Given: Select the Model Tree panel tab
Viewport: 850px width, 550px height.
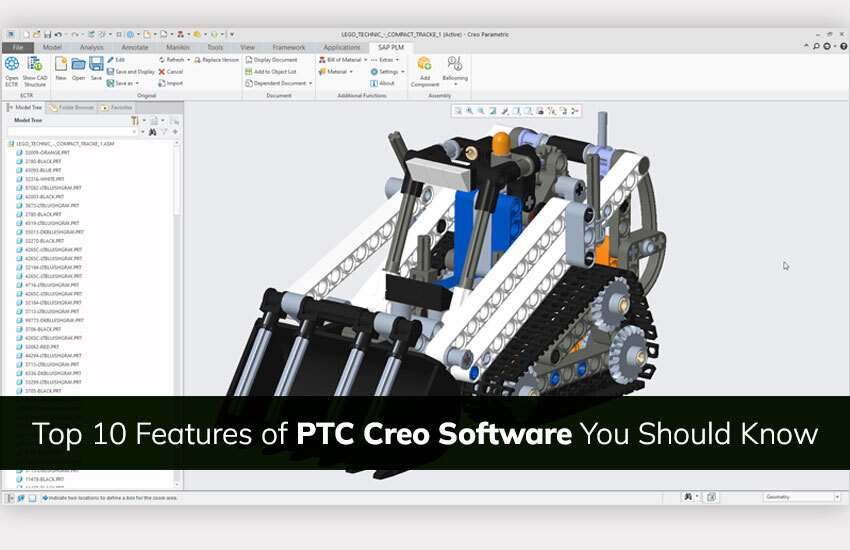Looking at the screenshot, I should pyautogui.click(x=24, y=107).
